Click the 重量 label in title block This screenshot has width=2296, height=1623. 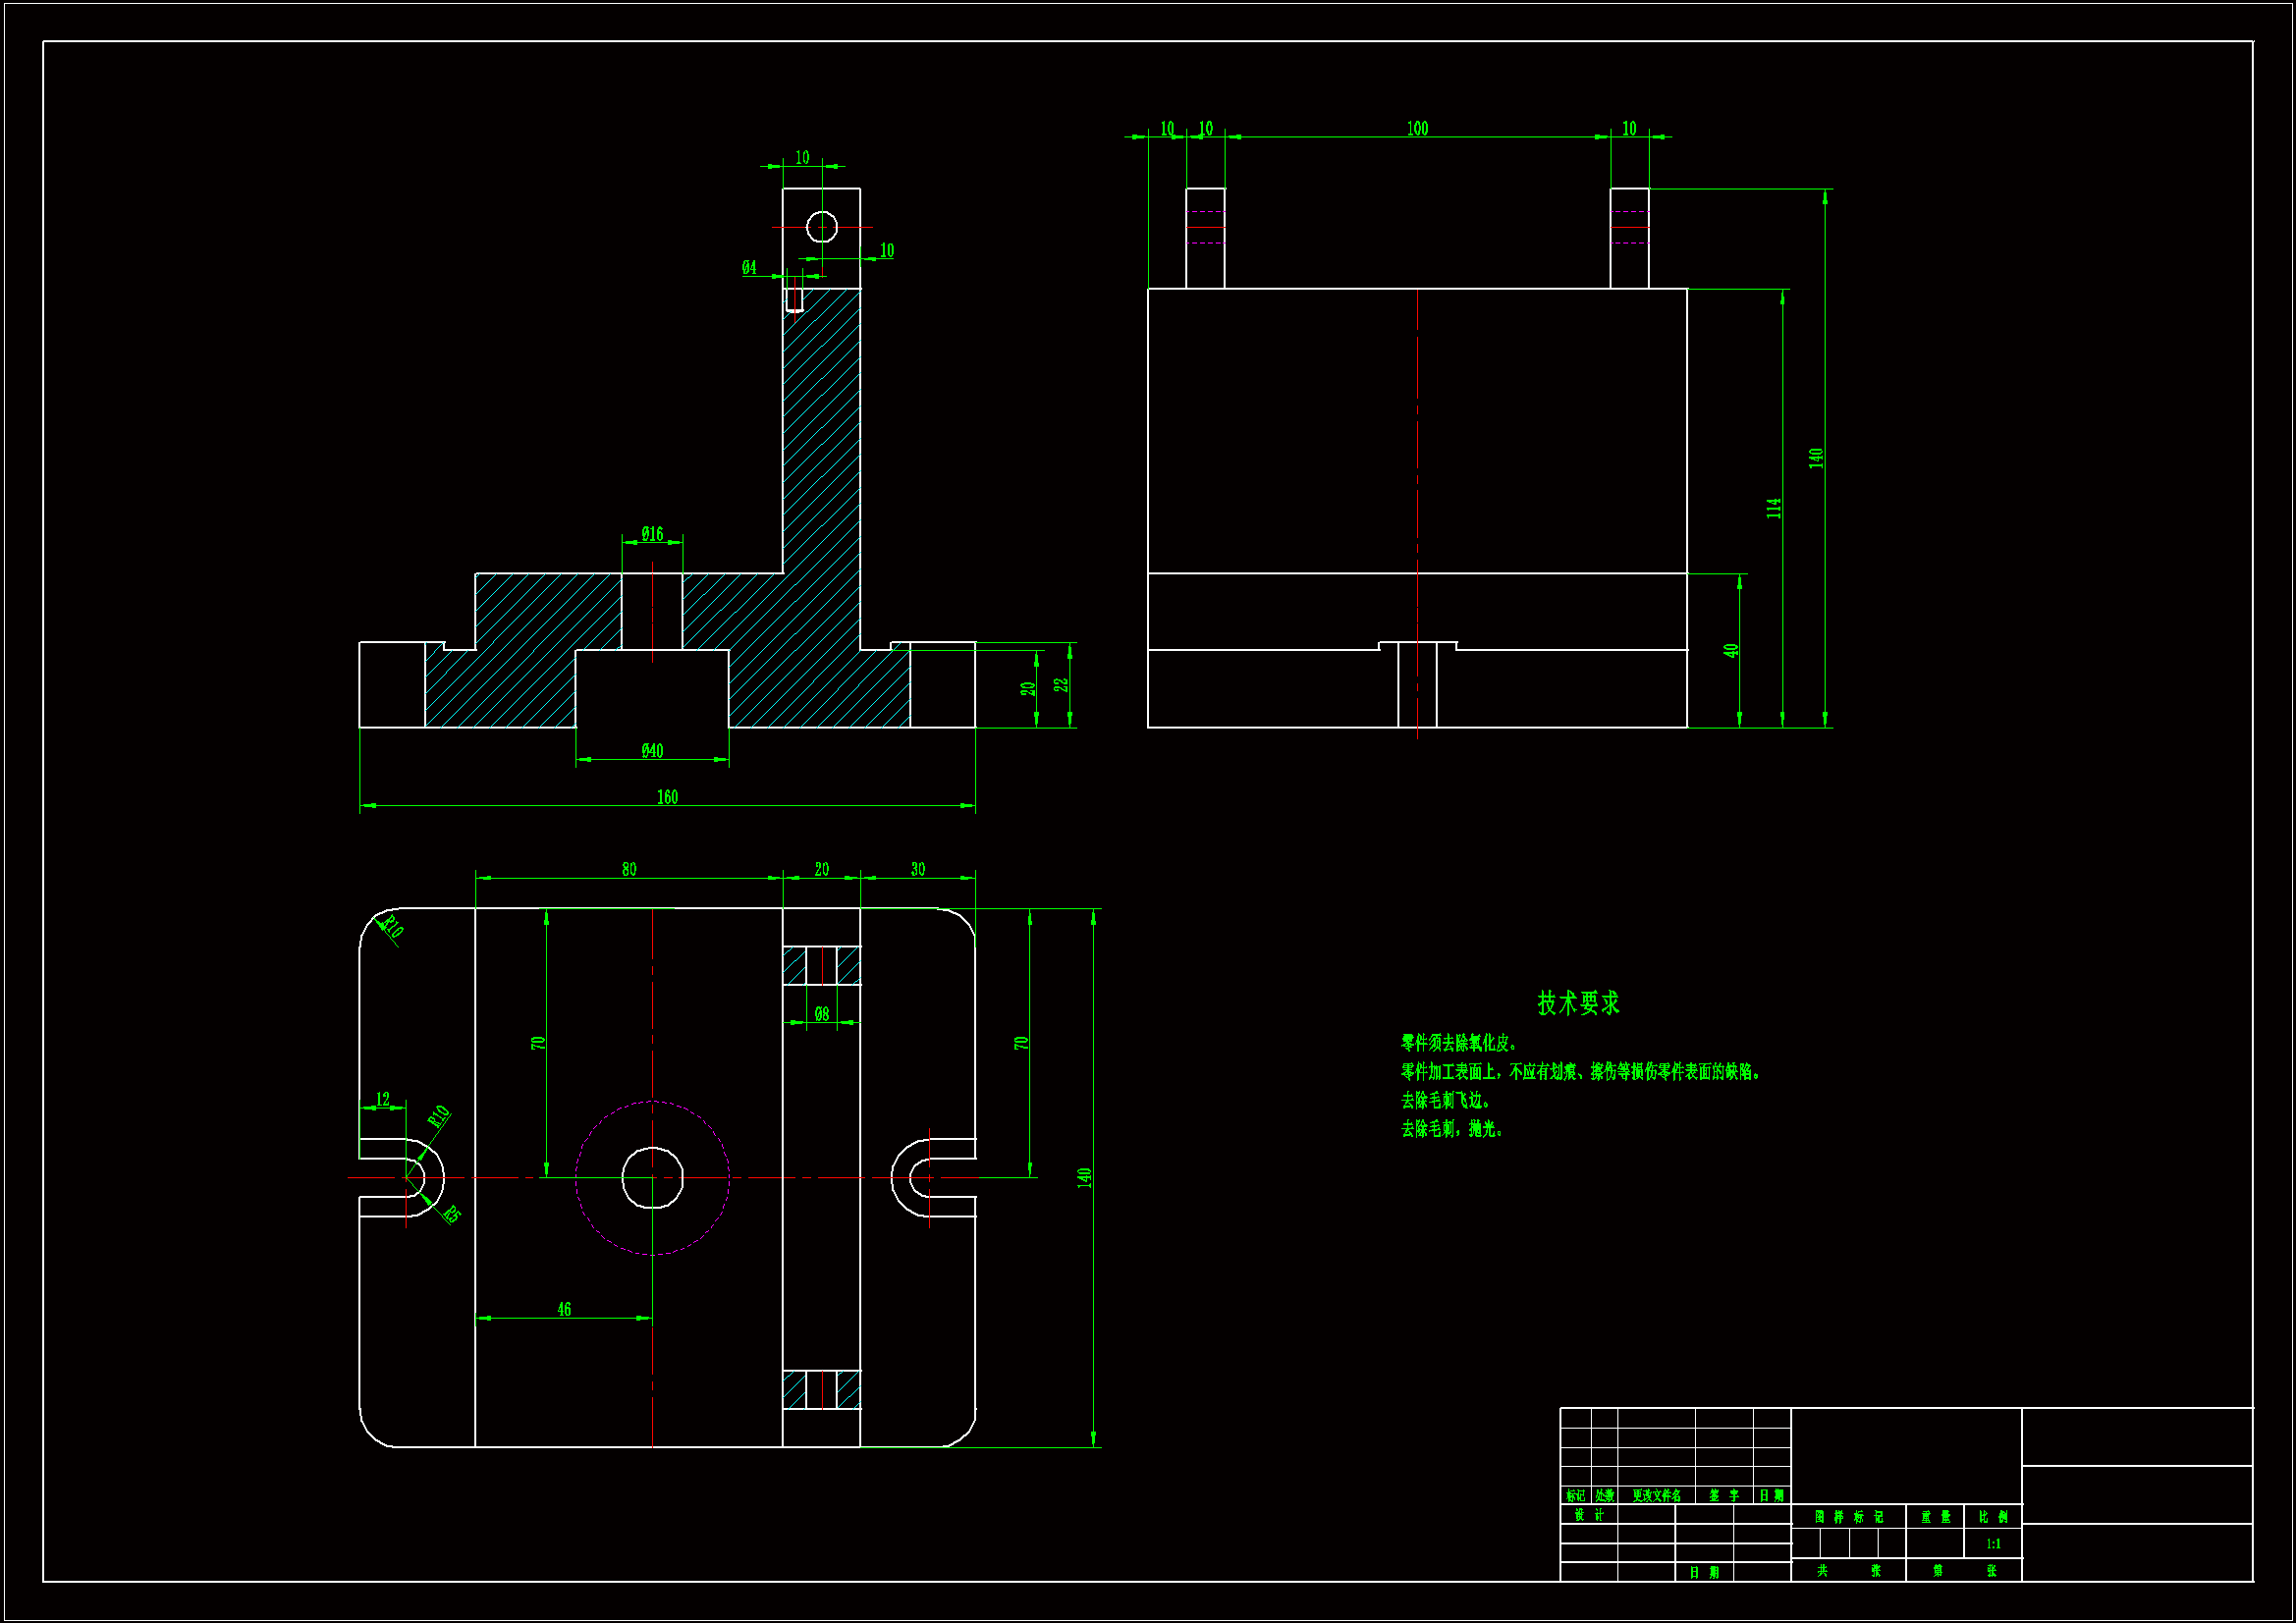tap(1935, 1517)
